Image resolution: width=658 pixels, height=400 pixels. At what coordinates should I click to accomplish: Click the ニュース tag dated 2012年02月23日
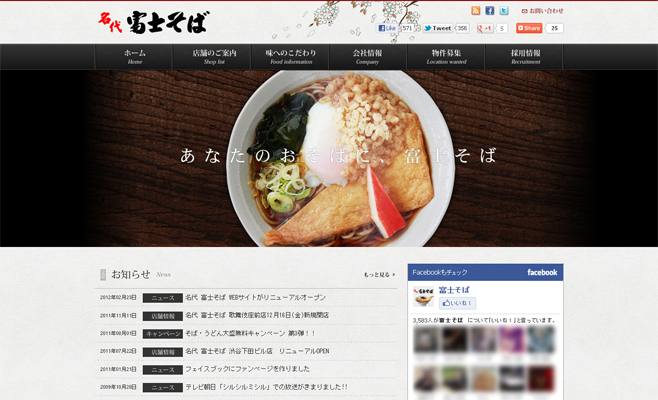[162, 298]
